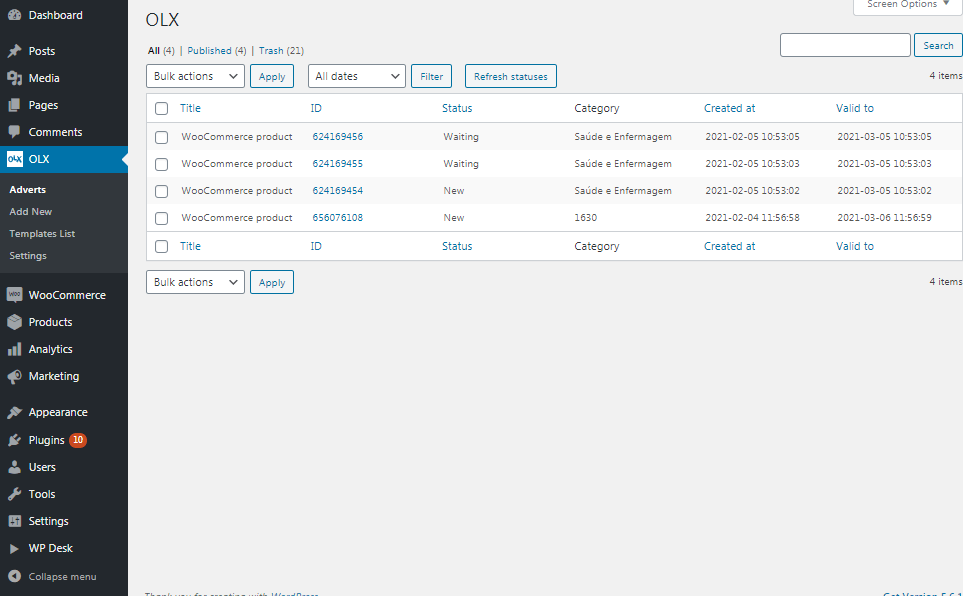Image resolution: width=963 pixels, height=596 pixels.
Task: Click the Analytics bar chart icon
Action: click(14, 349)
